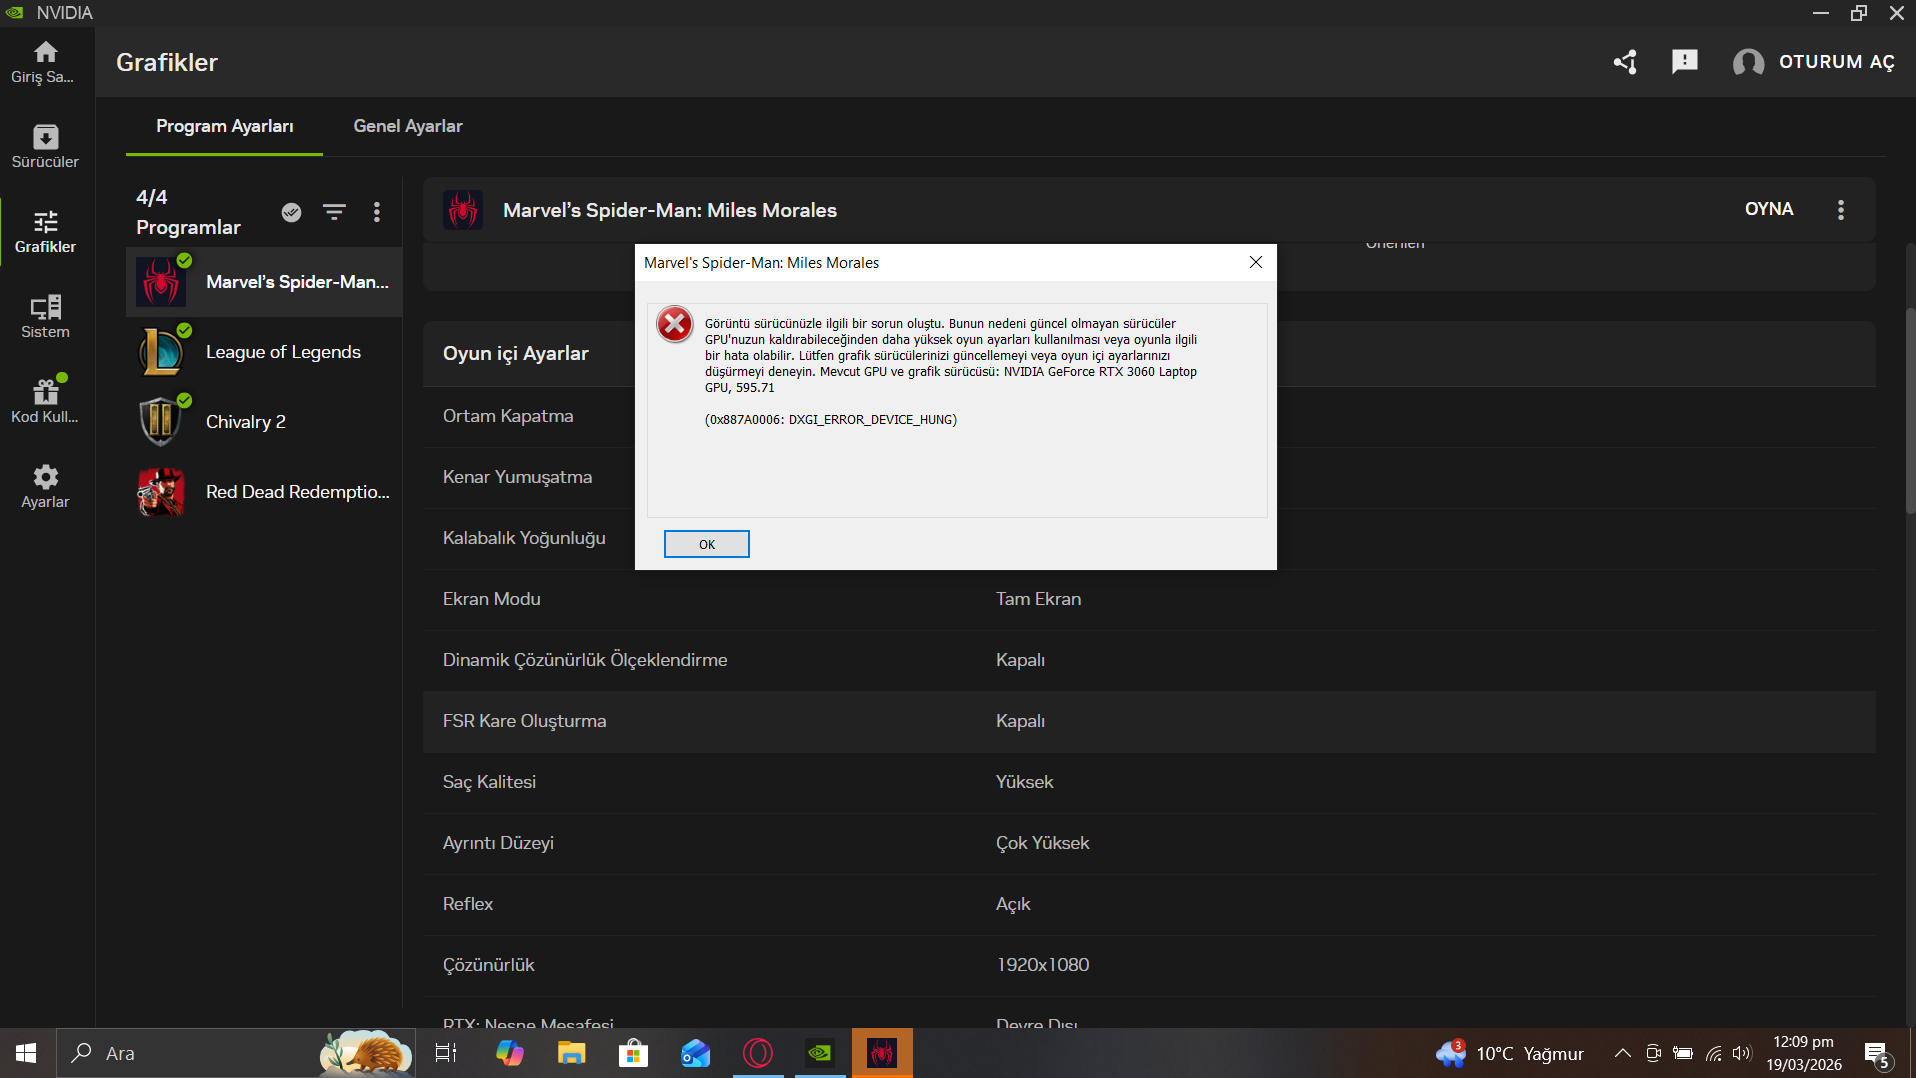Image resolution: width=1916 pixels, height=1078 pixels.
Task: Click volume icon in system tray
Action: pos(1742,1053)
